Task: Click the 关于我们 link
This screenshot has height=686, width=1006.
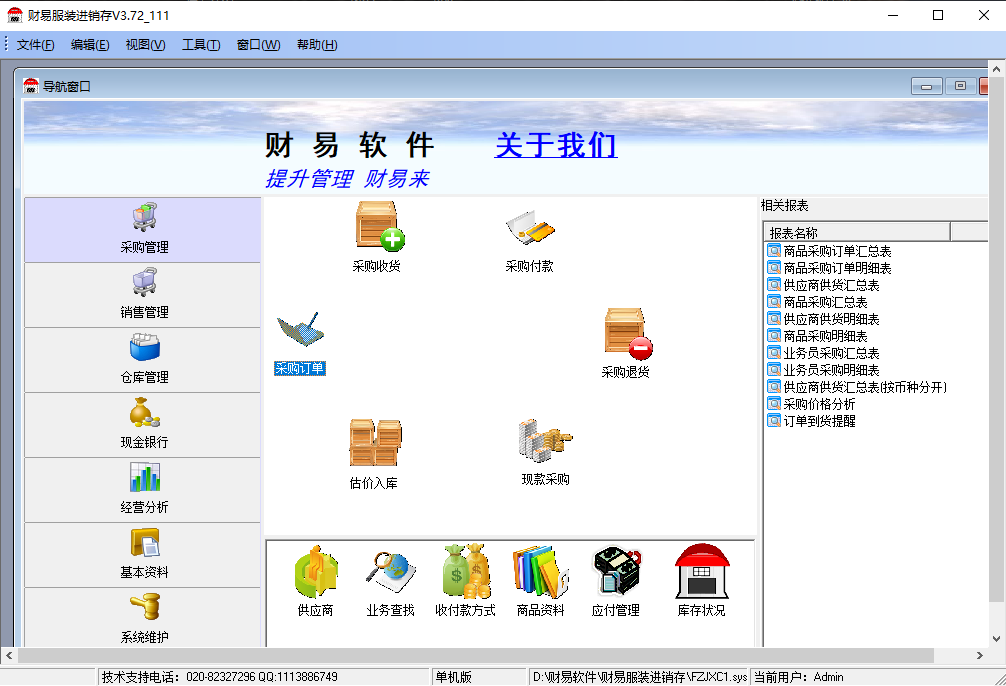Action: point(555,146)
